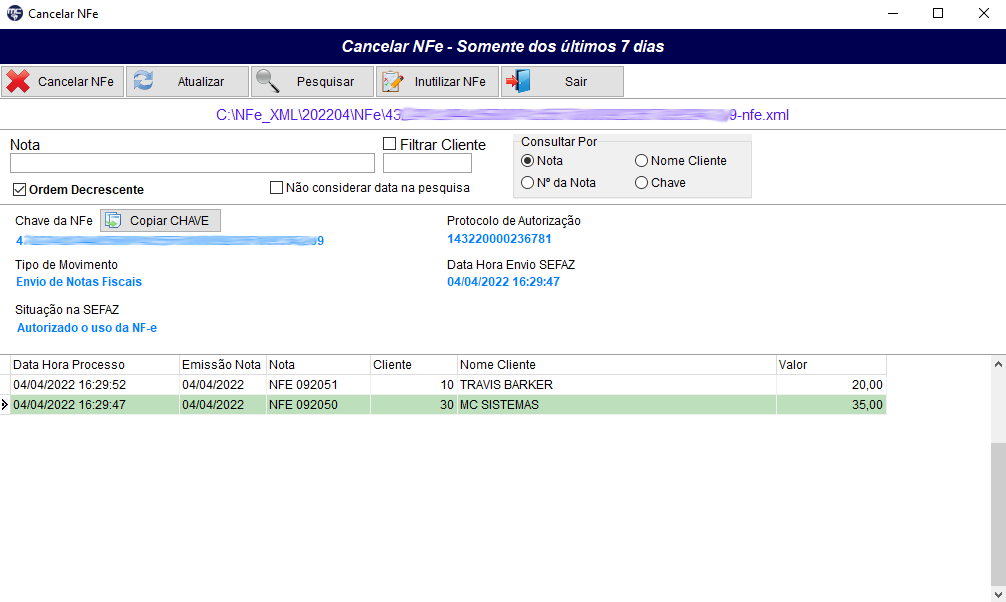Click the red X Cancelar NFe icon
1006x602 pixels.
(18, 82)
